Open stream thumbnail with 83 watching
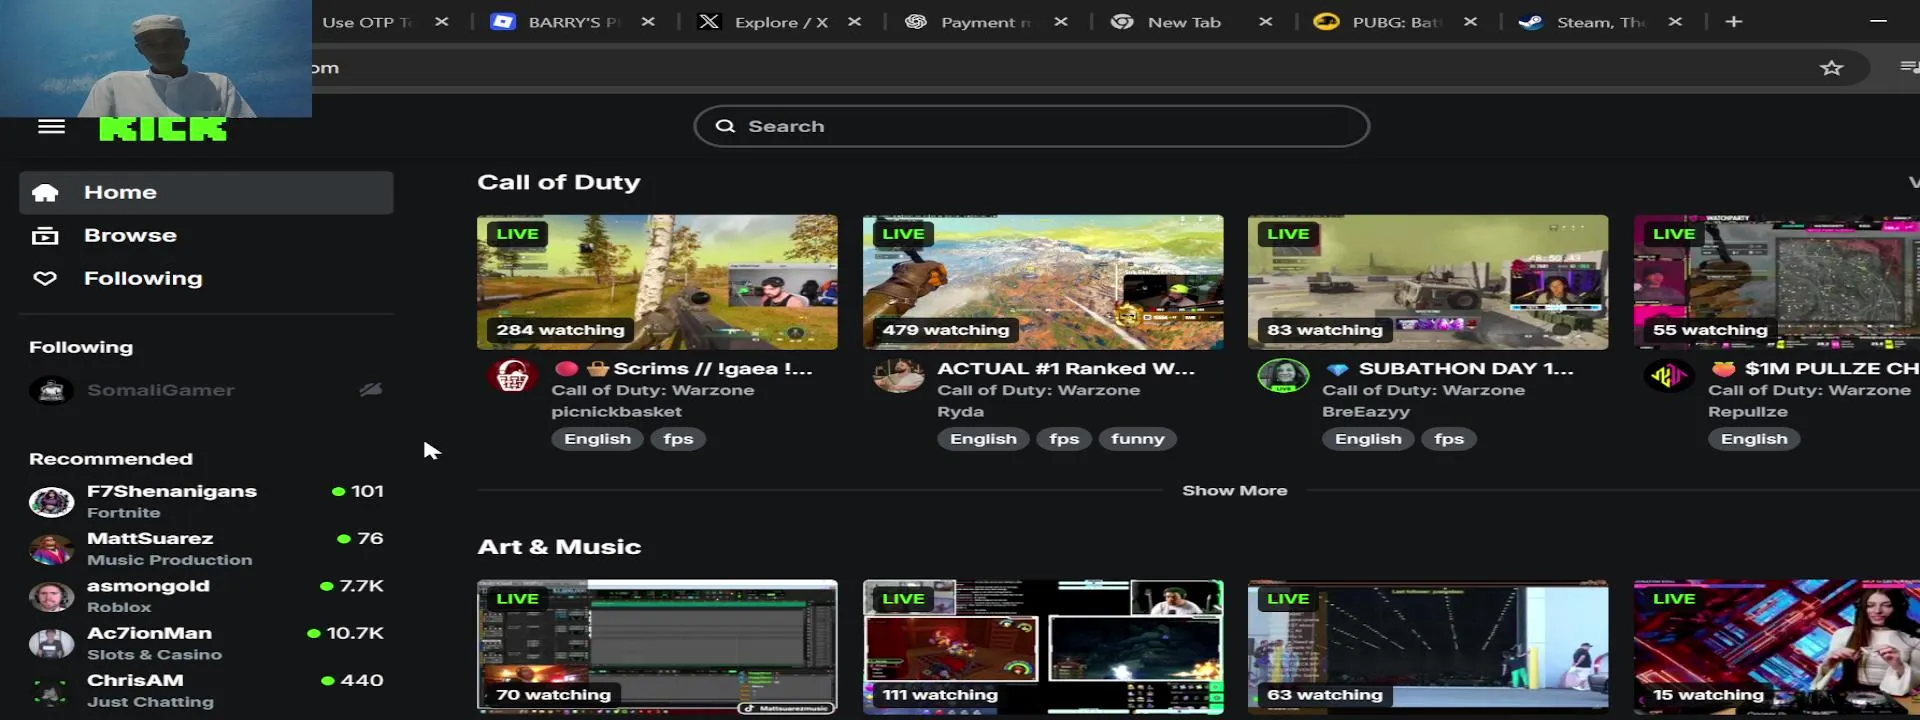 [x=1428, y=282]
